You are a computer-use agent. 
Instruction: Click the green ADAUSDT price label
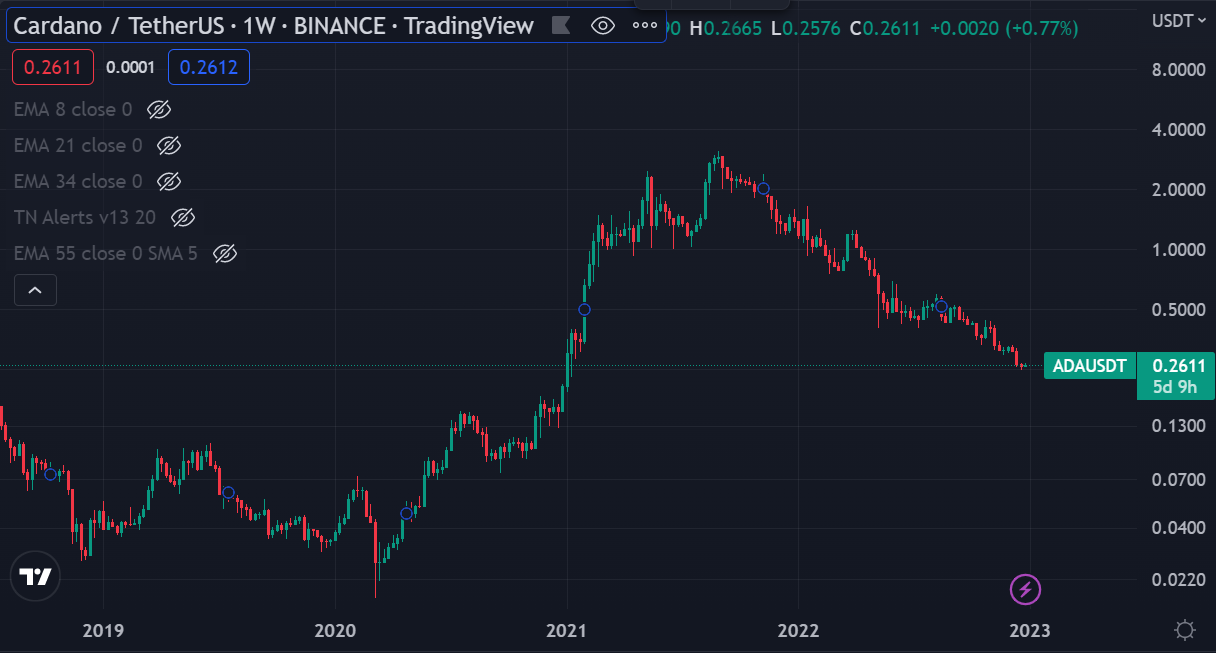click(1089, 366)
